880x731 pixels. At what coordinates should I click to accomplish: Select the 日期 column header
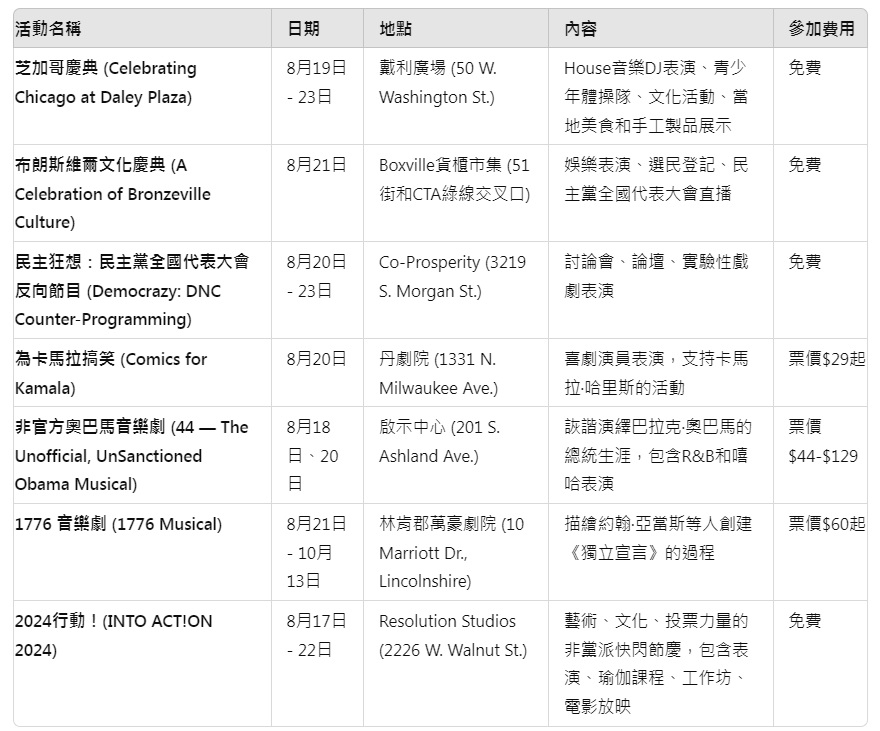pyautogui.click(x=303, y=29)
